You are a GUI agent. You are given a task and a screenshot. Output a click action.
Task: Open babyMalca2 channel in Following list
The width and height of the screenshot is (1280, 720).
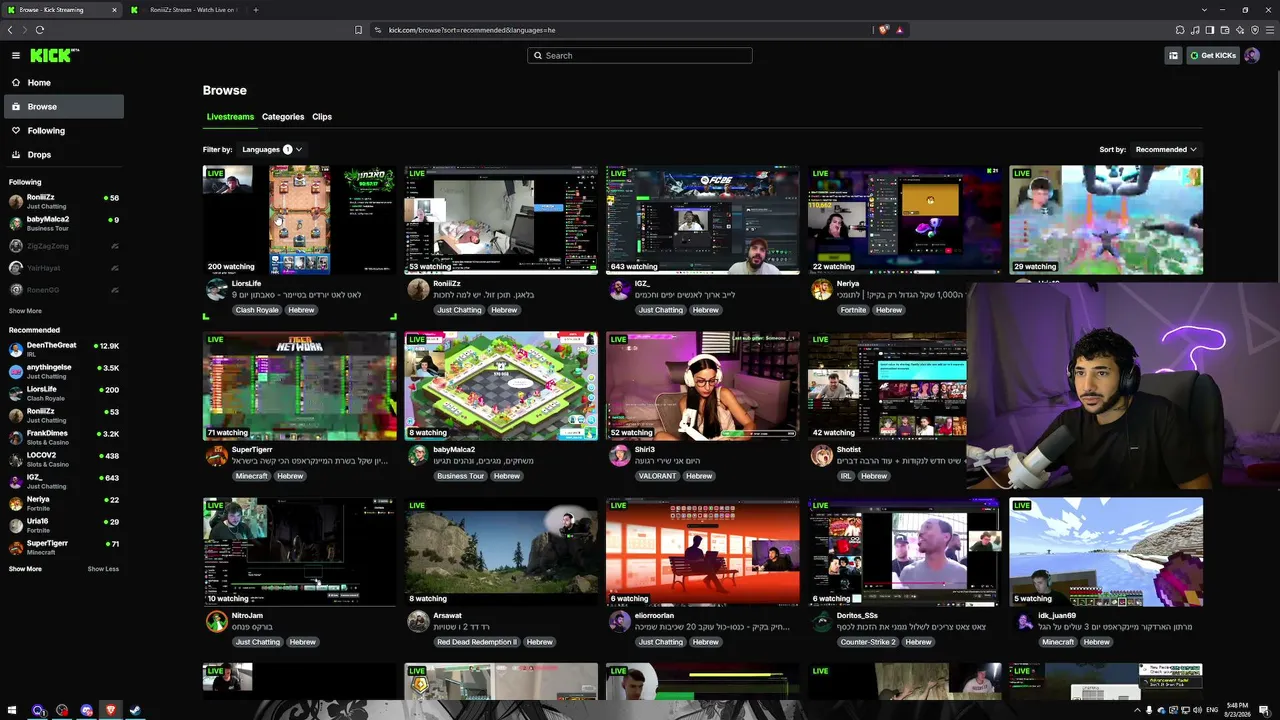pyautogui.click(x=64, y=224)
